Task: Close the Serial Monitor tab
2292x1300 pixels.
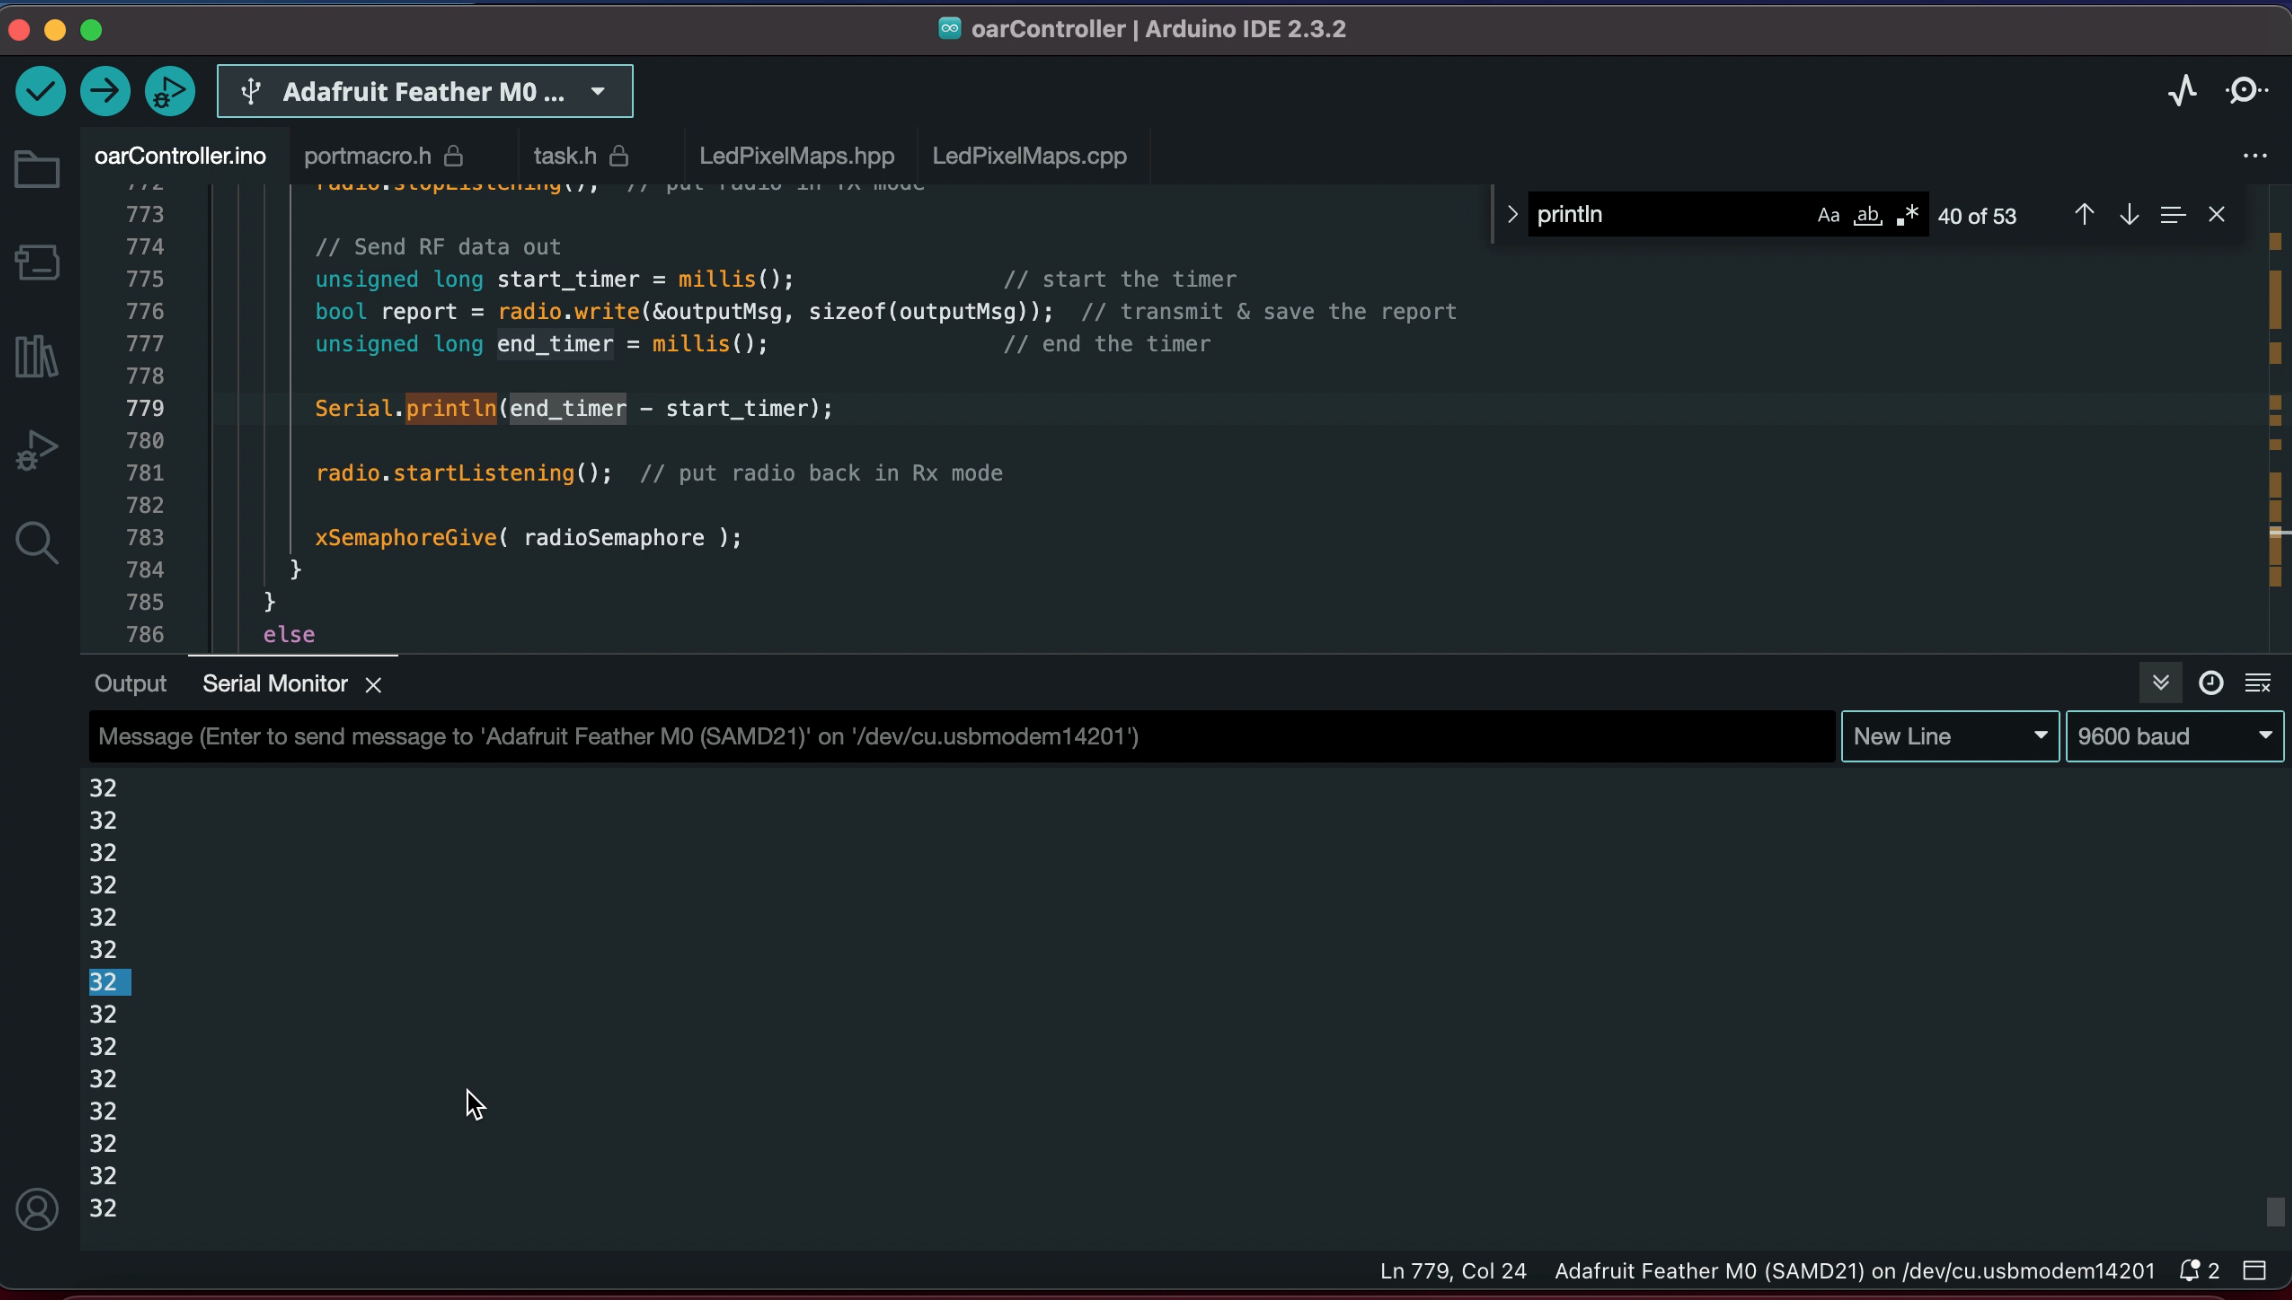Action: (373, 684)
